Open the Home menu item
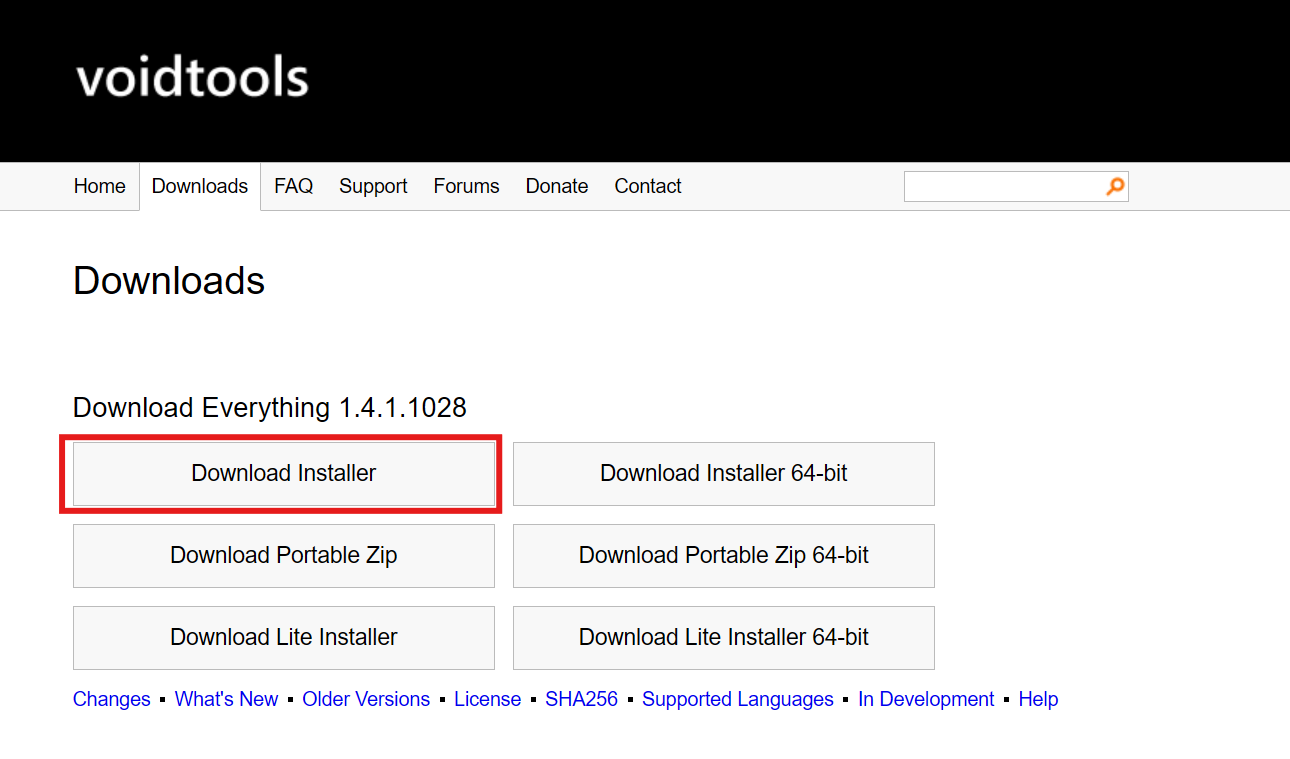This screenshot has height=759, width=1290. [100, 186]
